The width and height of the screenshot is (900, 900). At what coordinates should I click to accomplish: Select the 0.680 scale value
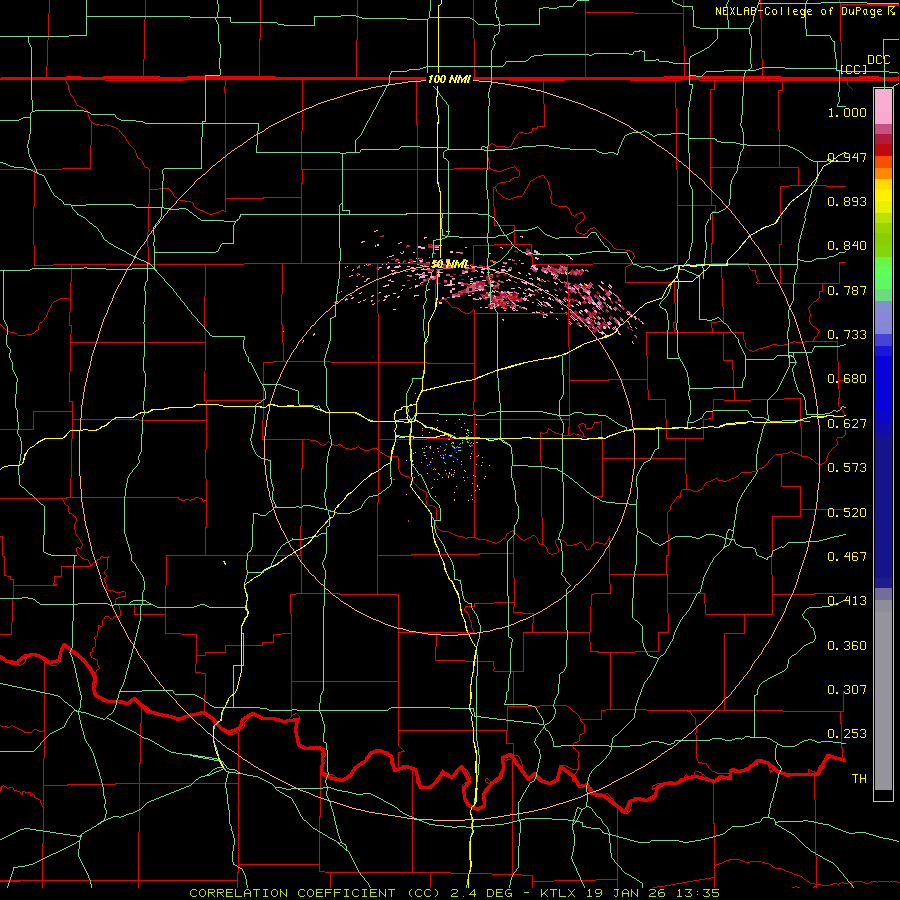coord(847,379)
